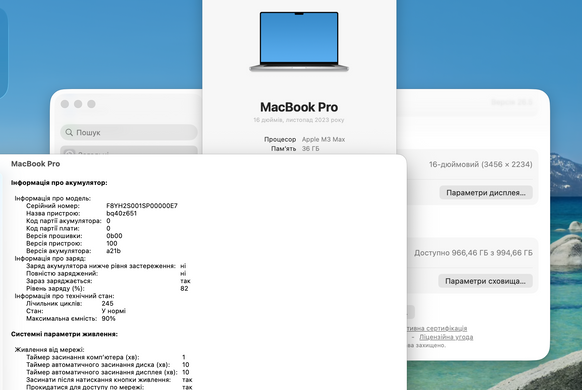Screen dimensions: 582x390
Task: Click the Серійний номер label
Action: (53, 206)
